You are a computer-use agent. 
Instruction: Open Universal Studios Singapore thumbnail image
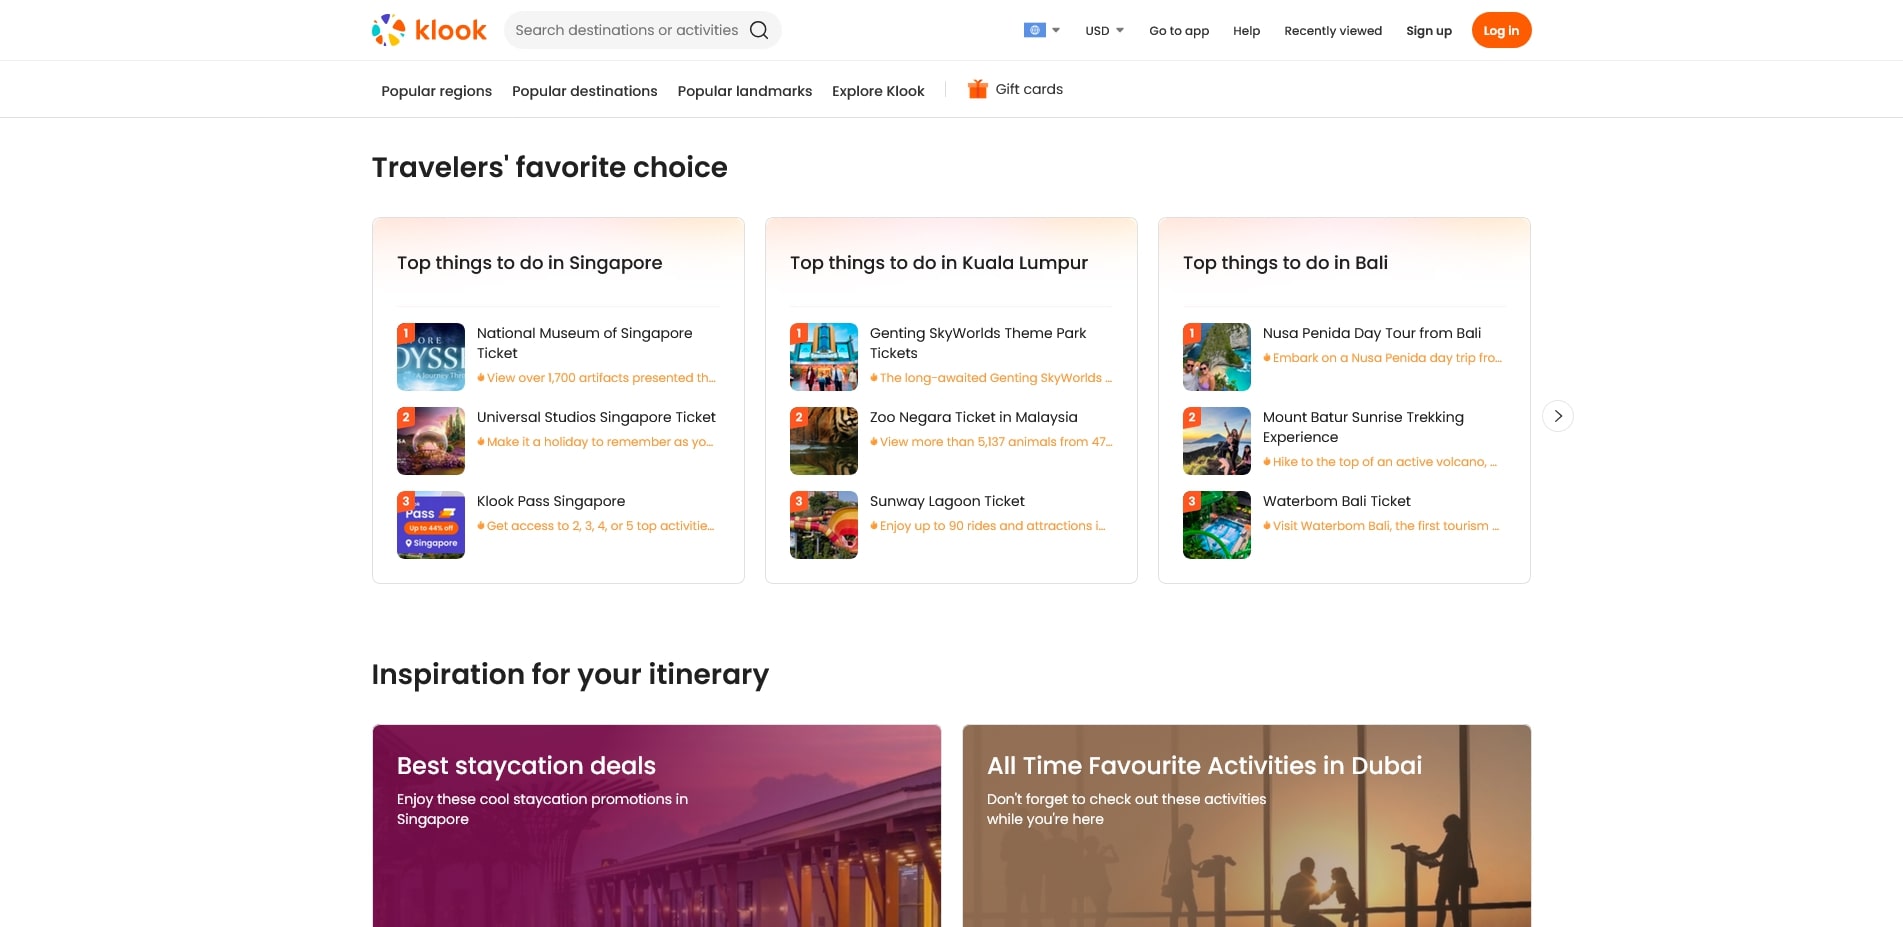tap(431, 441)
